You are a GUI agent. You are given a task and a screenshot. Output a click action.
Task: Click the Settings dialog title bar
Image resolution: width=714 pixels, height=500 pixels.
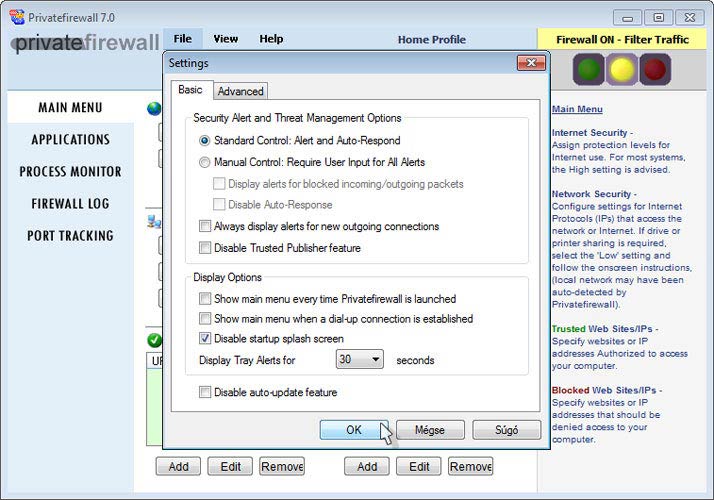pyautogui.click(x=342, y=63)
